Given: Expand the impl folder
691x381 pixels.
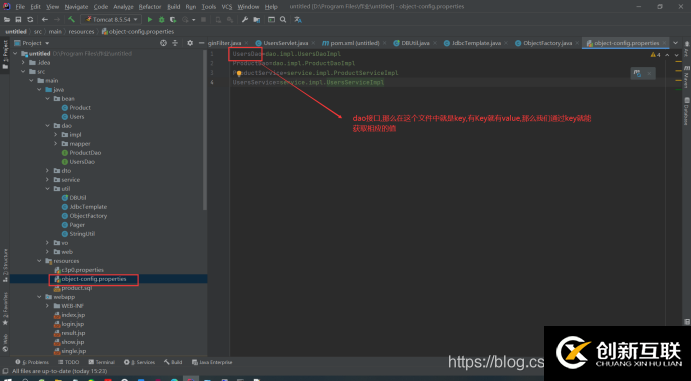Looking at the screenshot, I should point(56,135).
